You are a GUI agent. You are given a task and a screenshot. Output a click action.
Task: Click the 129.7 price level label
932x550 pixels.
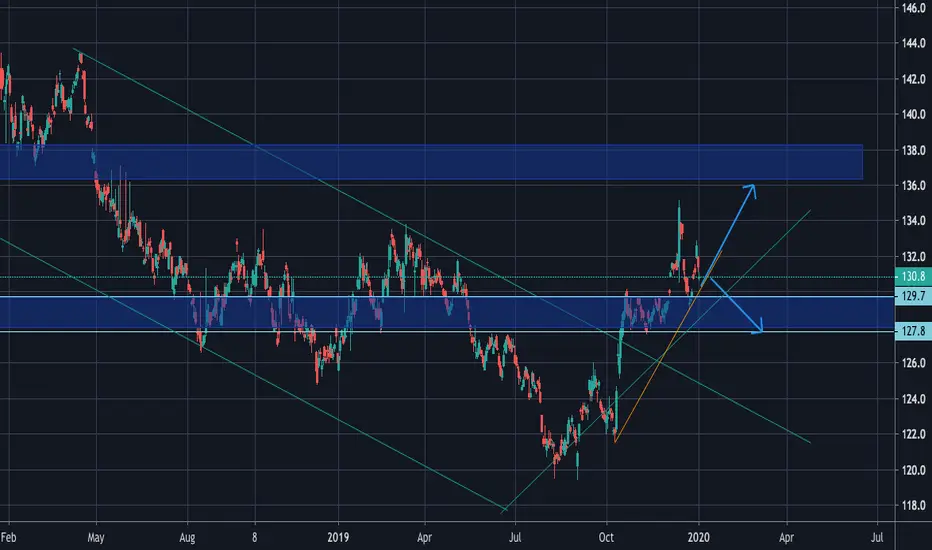click(913, 296)
